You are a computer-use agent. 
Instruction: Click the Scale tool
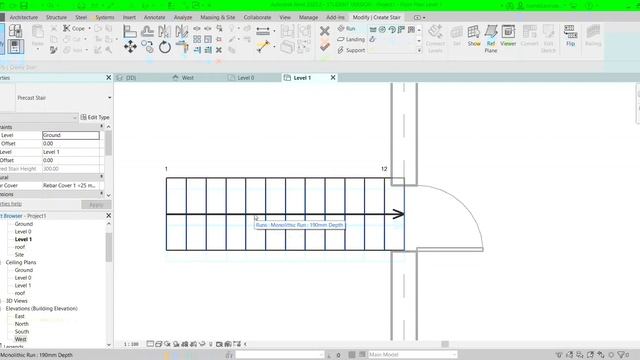click(x=208, y=39)
